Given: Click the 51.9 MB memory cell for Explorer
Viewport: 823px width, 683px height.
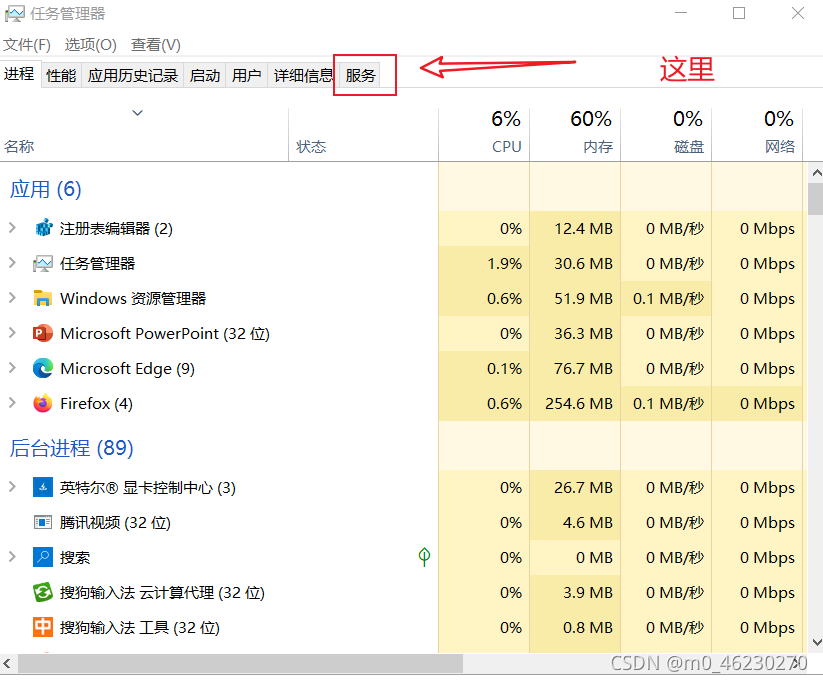Looking at the screenshot, I should click(575, 298).
